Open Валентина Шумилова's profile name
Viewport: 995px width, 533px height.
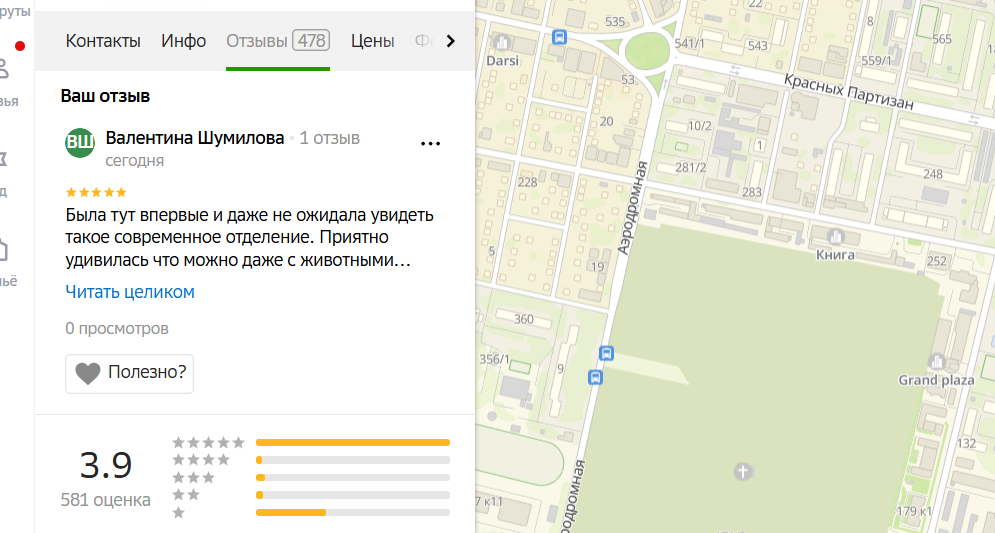coord(195,138)
